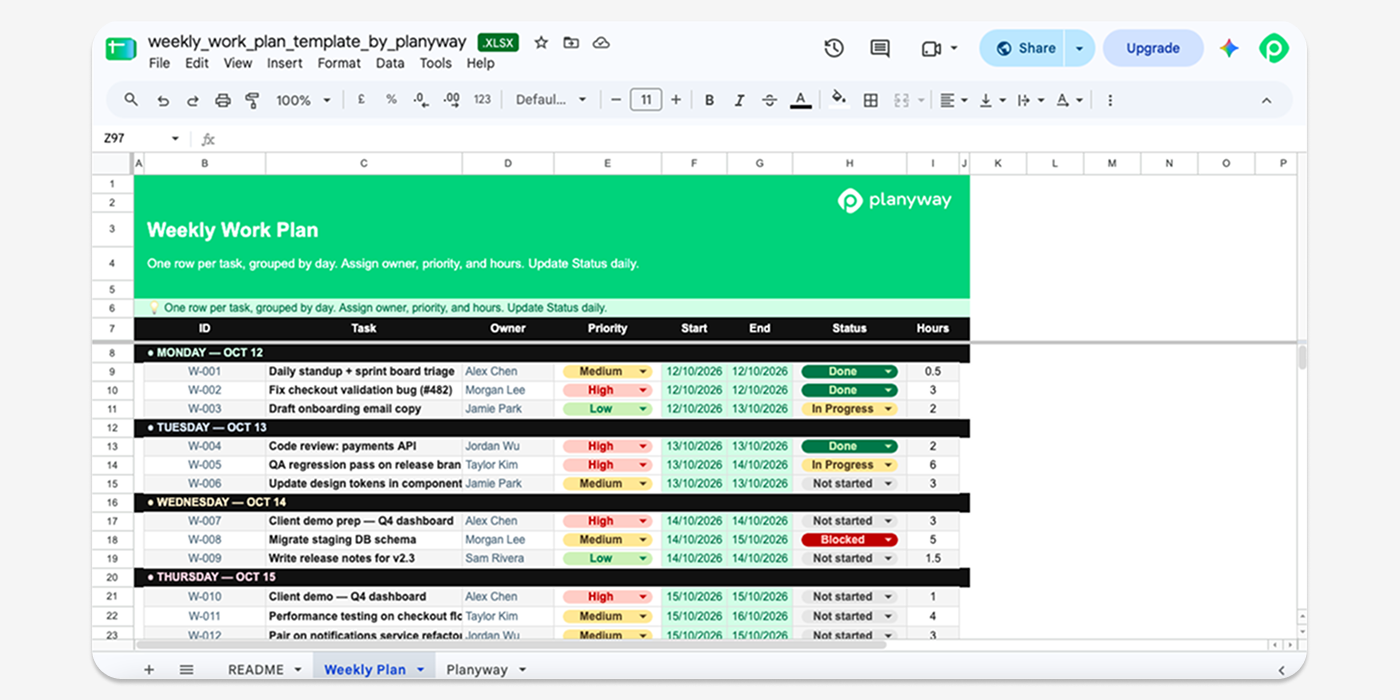Increase font size with plus button
The height and width of the screenshot is (700, 1400).
[676, 100]
